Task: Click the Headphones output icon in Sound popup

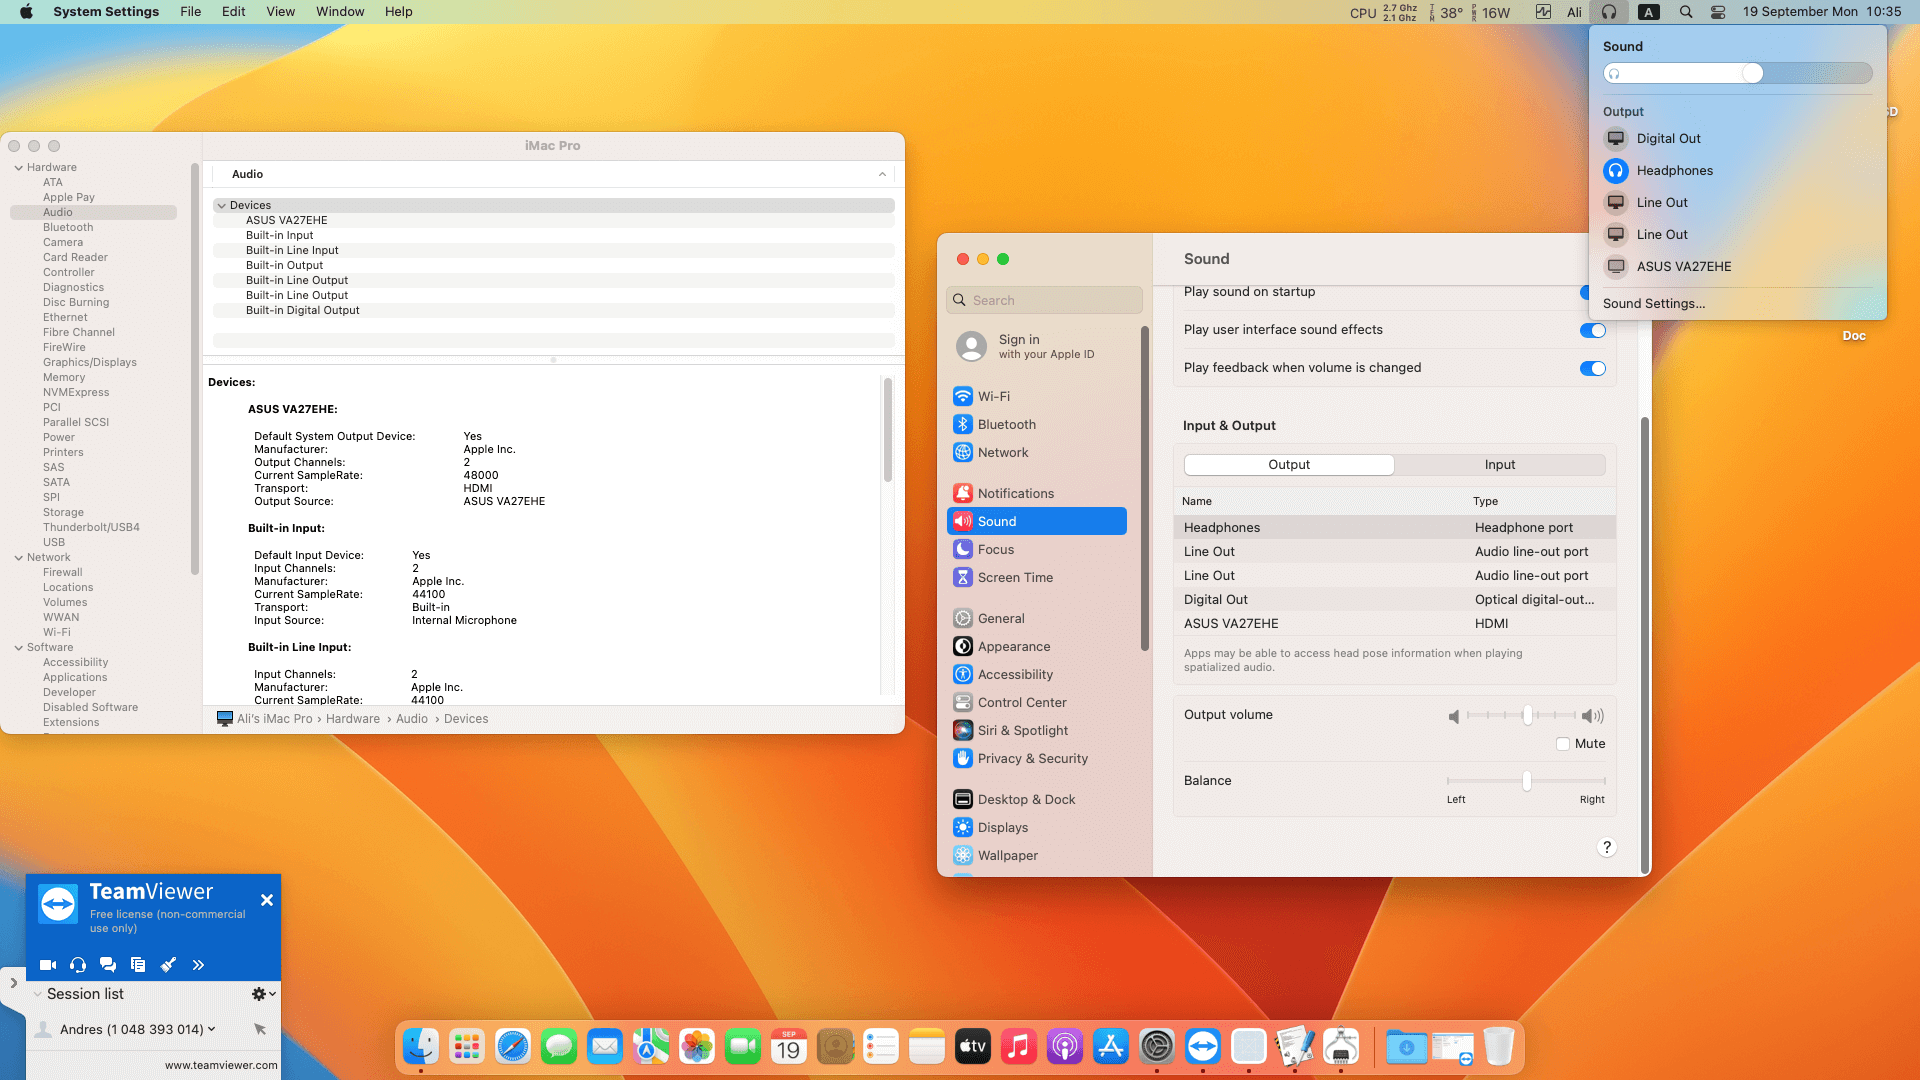Action: (1616, 171)
